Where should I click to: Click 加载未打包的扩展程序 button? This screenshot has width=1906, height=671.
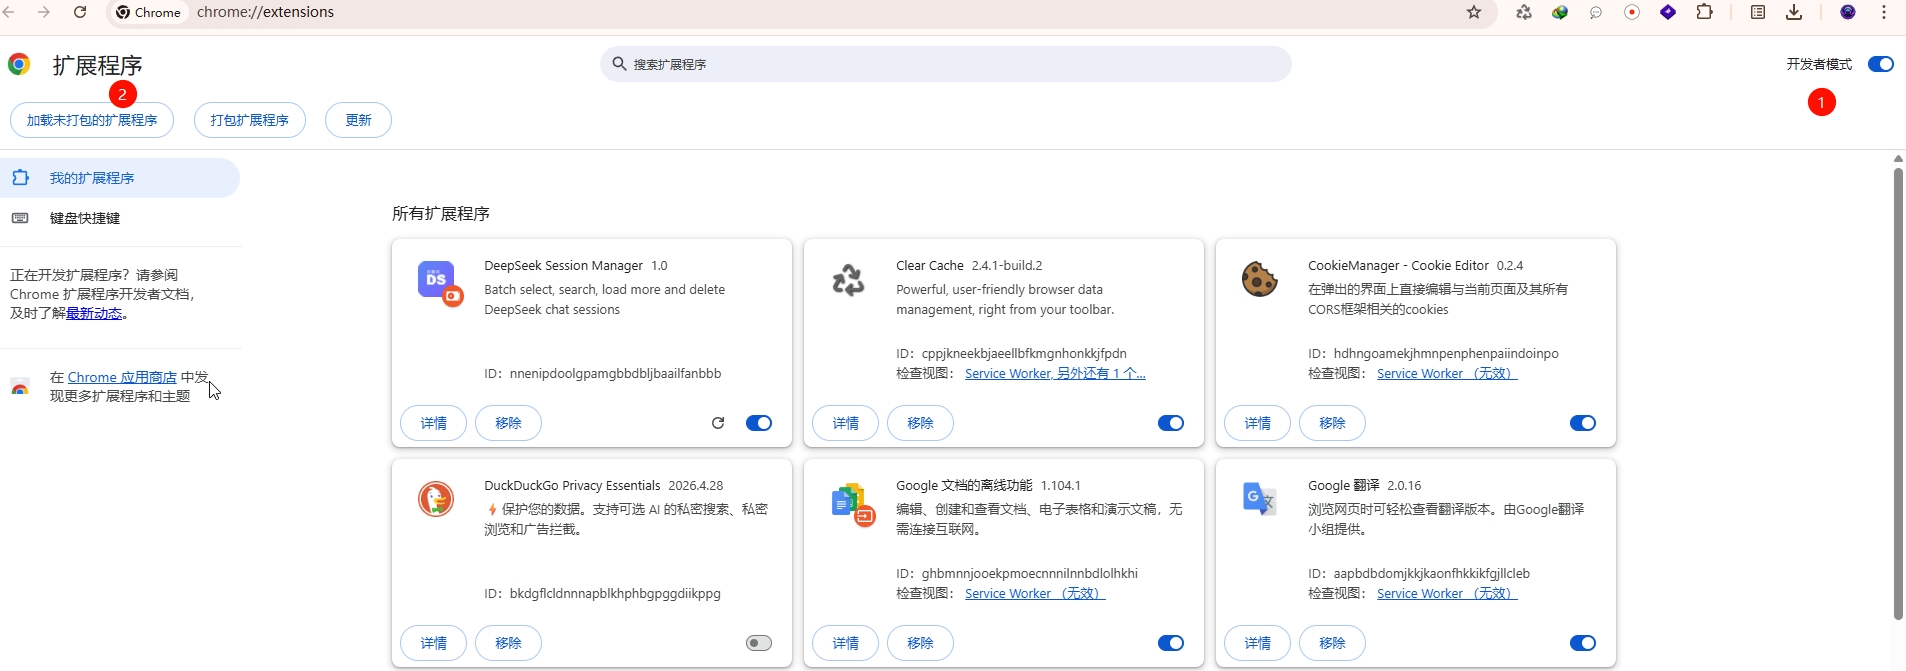[92, 120]
